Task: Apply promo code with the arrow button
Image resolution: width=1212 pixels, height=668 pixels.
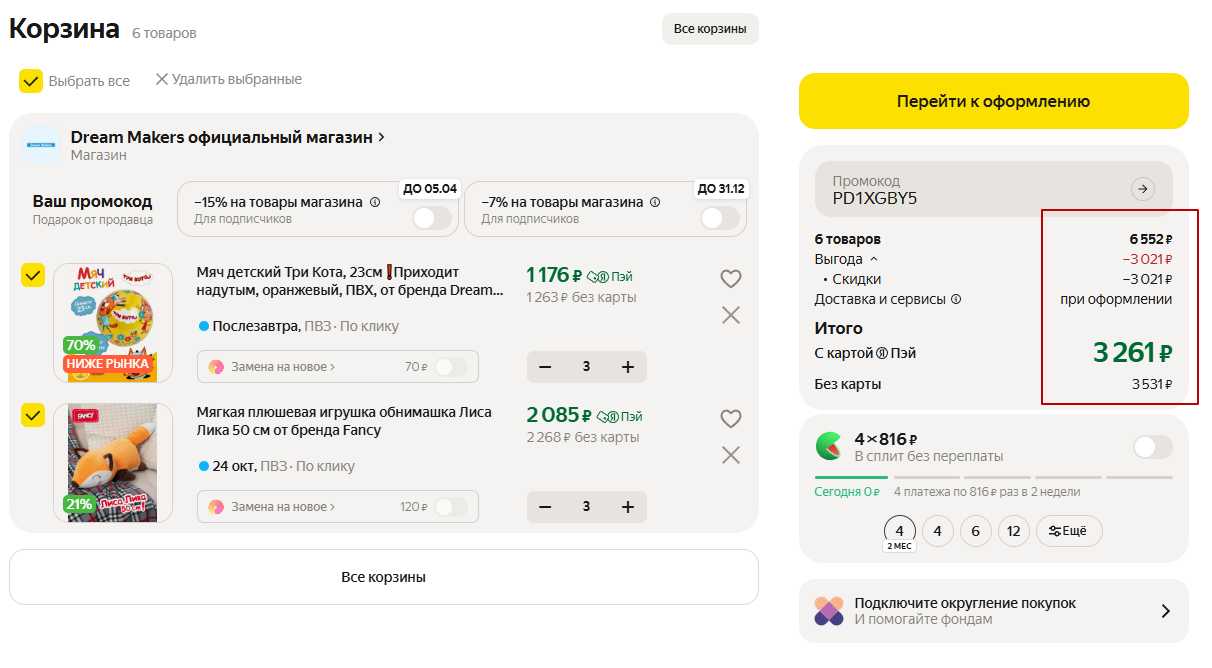Action: [1142, 189]
